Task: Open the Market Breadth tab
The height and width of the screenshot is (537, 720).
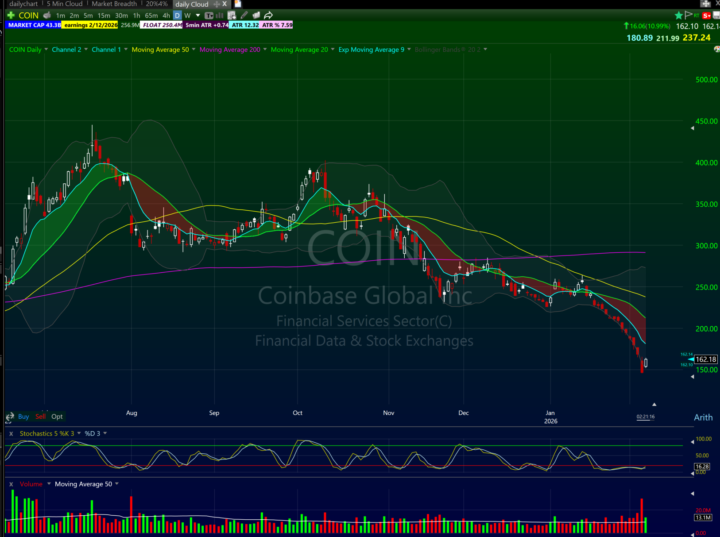Action: [114, 4]
